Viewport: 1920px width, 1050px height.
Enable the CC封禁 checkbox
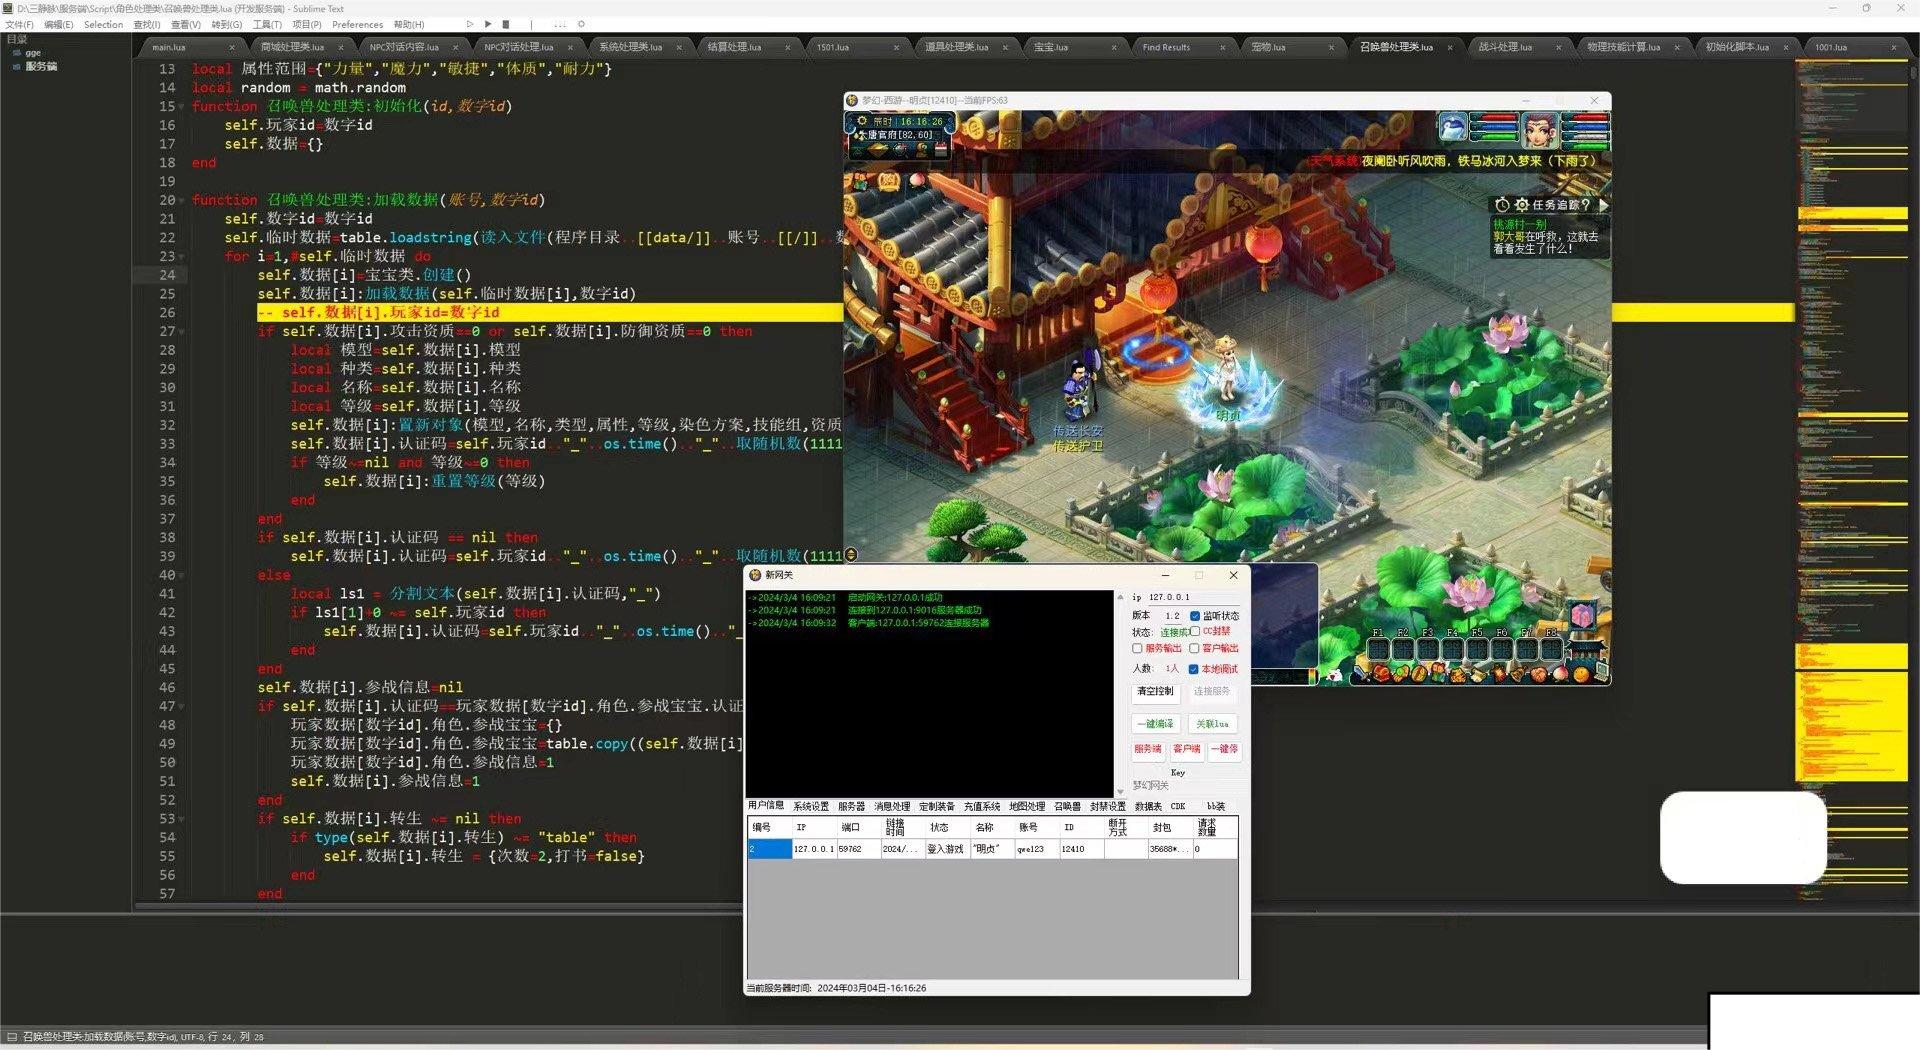point(1195,631)
